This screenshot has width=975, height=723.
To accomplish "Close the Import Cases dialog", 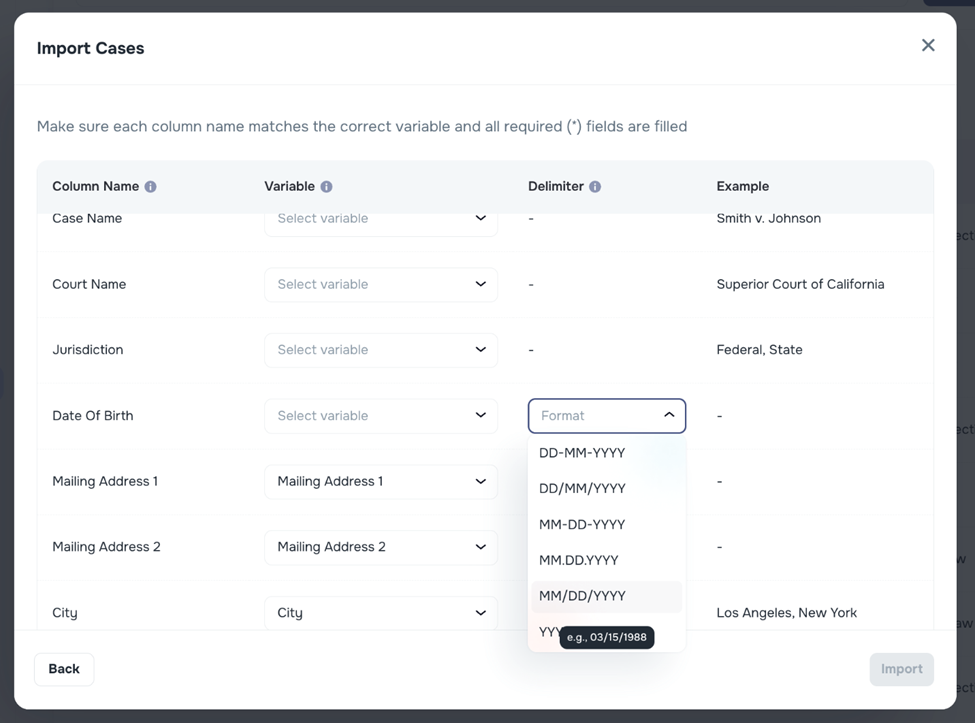I will pos(928,45).
